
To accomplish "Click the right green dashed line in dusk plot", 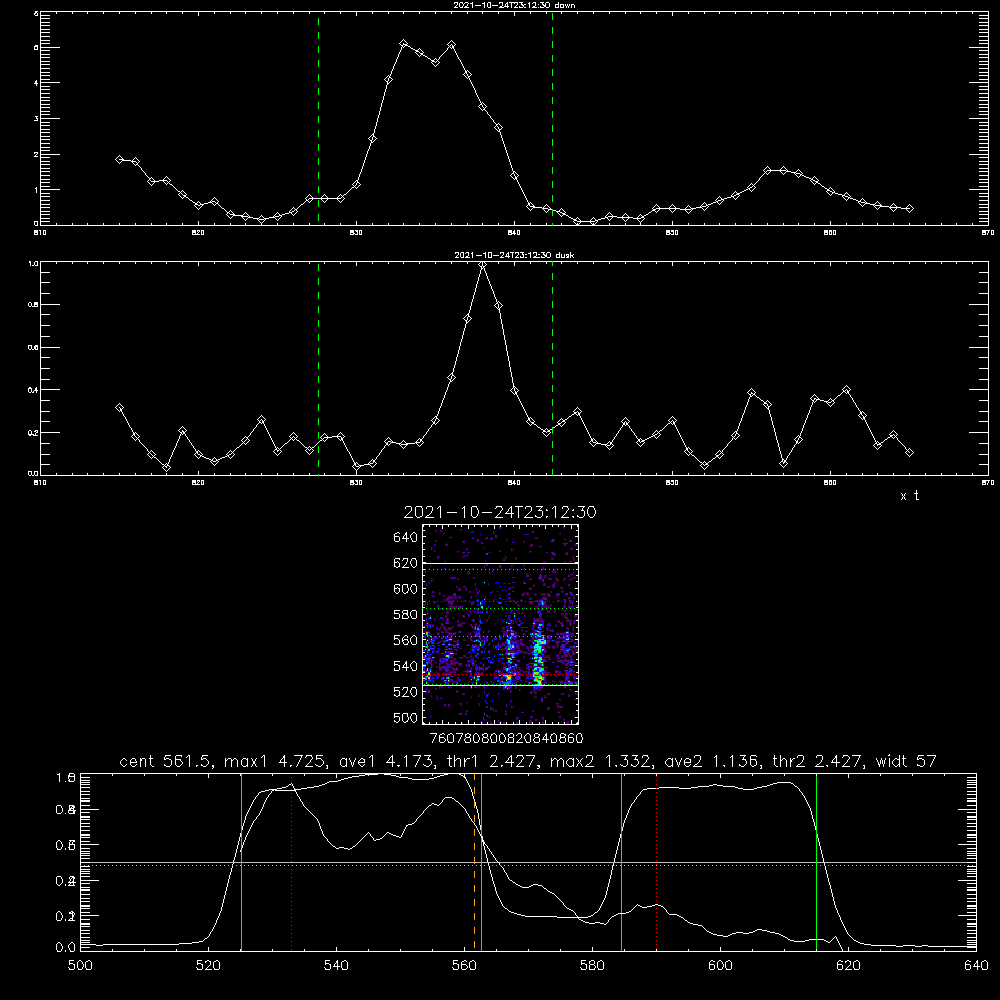I will click(x=552, y=369).
